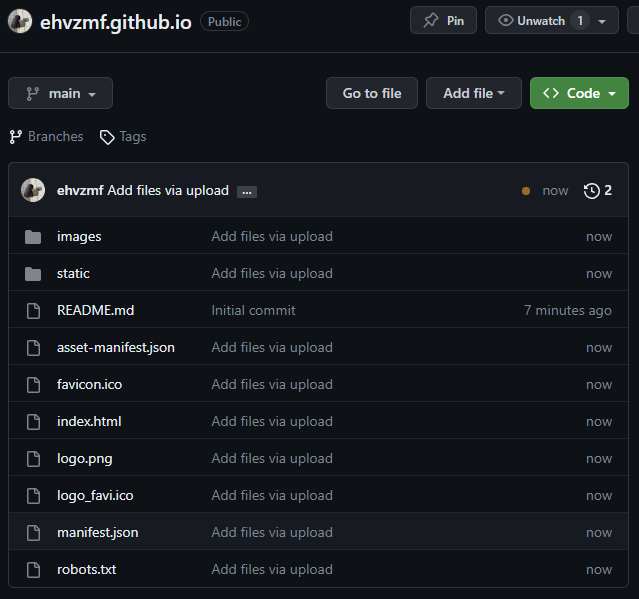The image size is (639, 599).
Task: Expand the Add file dropdown
Action: click(474, 93)
